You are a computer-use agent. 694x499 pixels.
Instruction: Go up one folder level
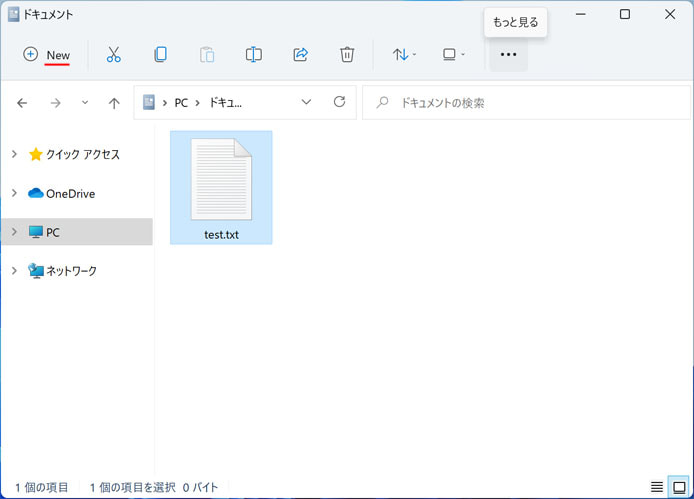114,103
